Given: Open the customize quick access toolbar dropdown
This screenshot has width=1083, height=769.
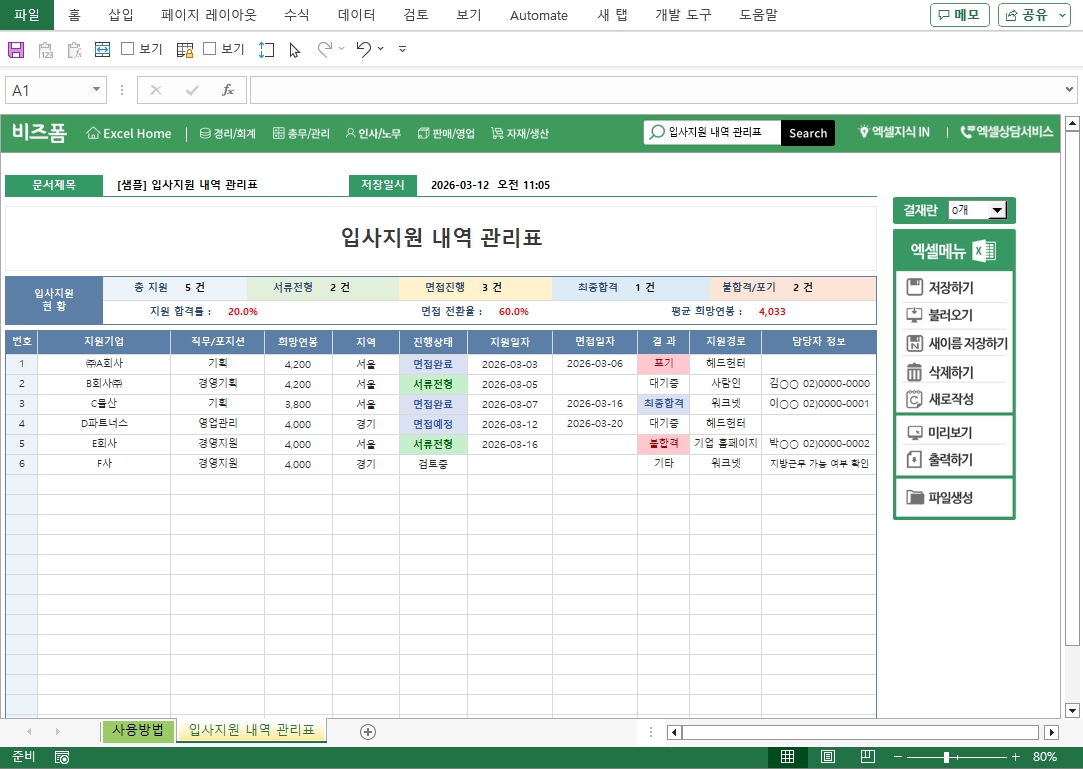Looking at the screenshot, I should pos(402,49).
